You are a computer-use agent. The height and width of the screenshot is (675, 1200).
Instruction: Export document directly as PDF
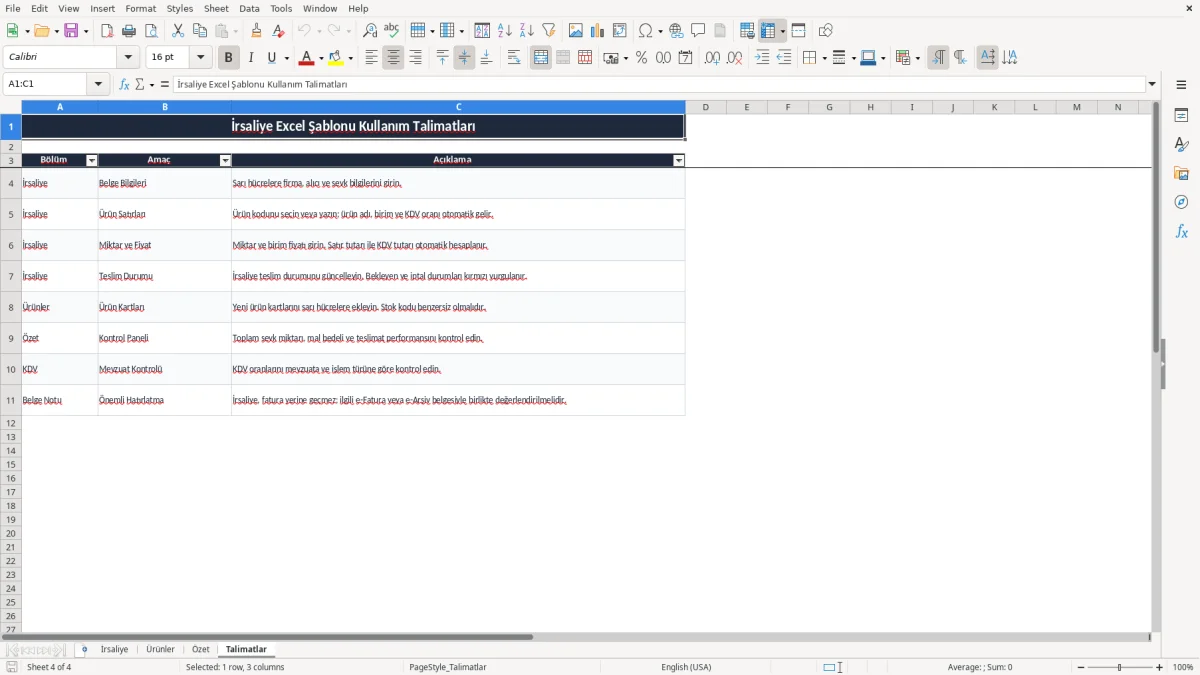tap(107, 31)
